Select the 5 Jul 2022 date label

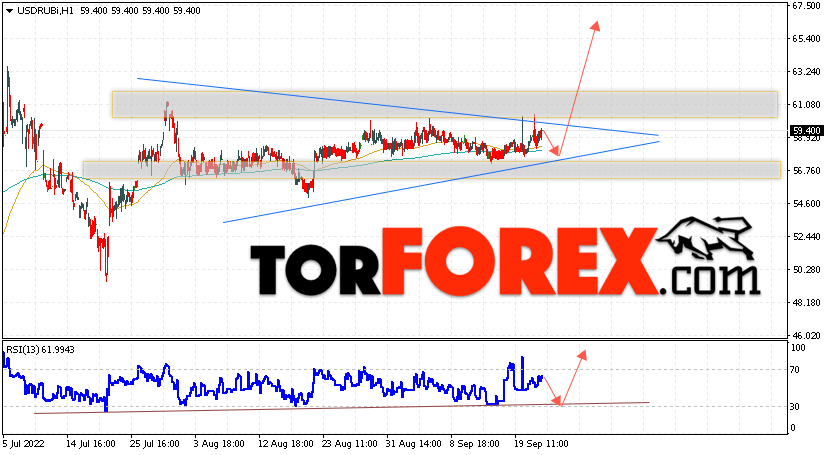pos(24,443)
